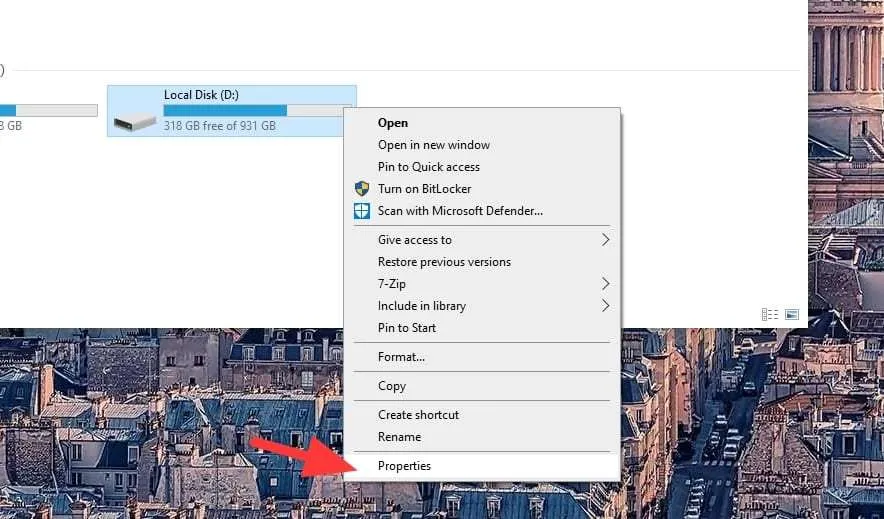The height and width of the screenshot is (519, 884).
Task: Choose Create shortcut option
Action: [x=482, y=415]
